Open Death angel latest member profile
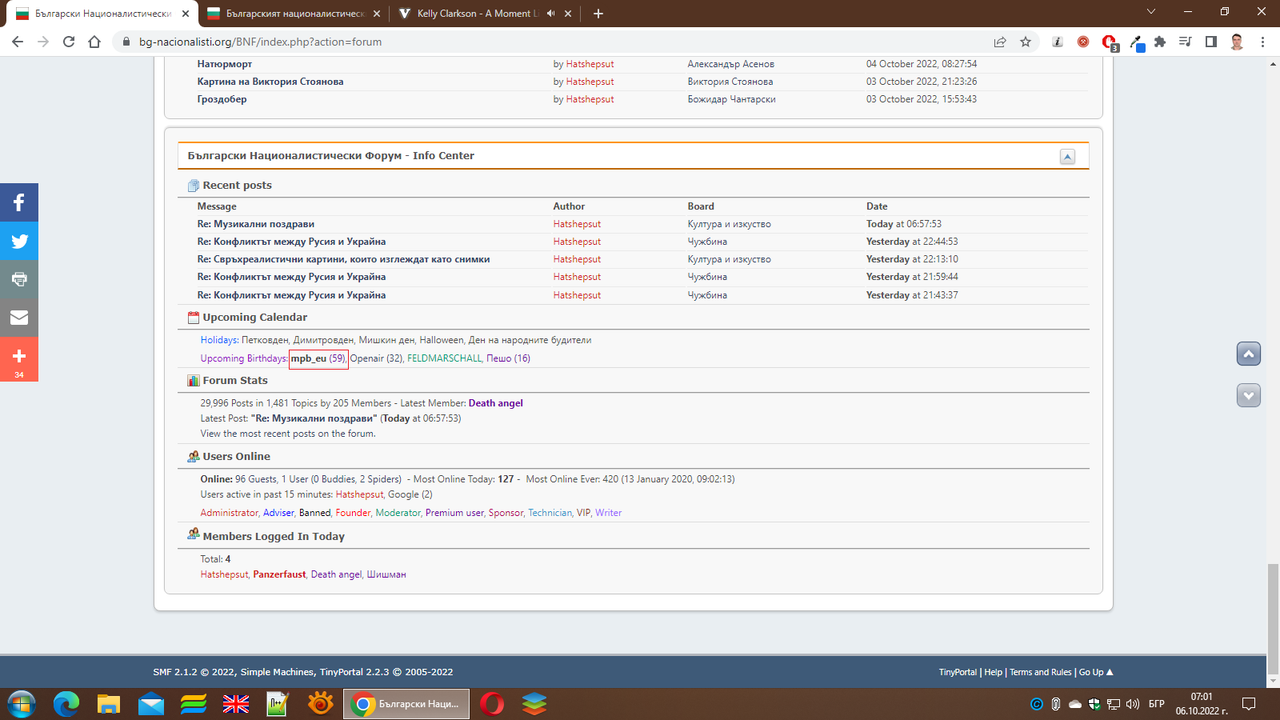This screenshot has width=1280, height=720. [x=496, y=403]
